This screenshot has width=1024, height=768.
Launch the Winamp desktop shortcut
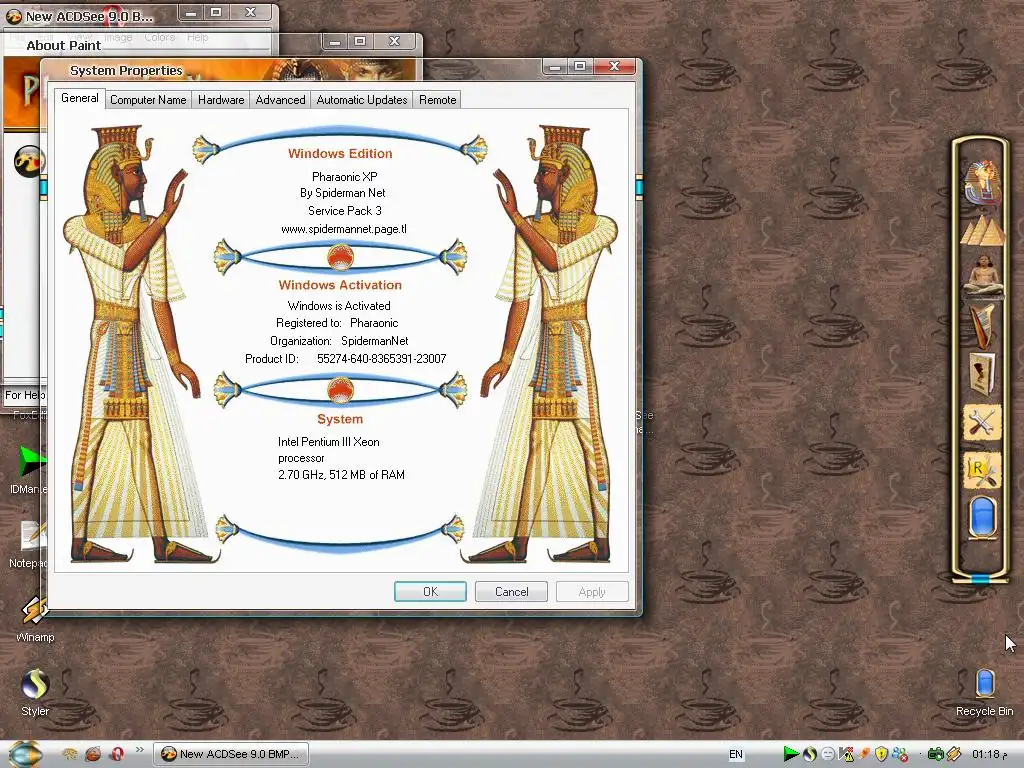35,618
